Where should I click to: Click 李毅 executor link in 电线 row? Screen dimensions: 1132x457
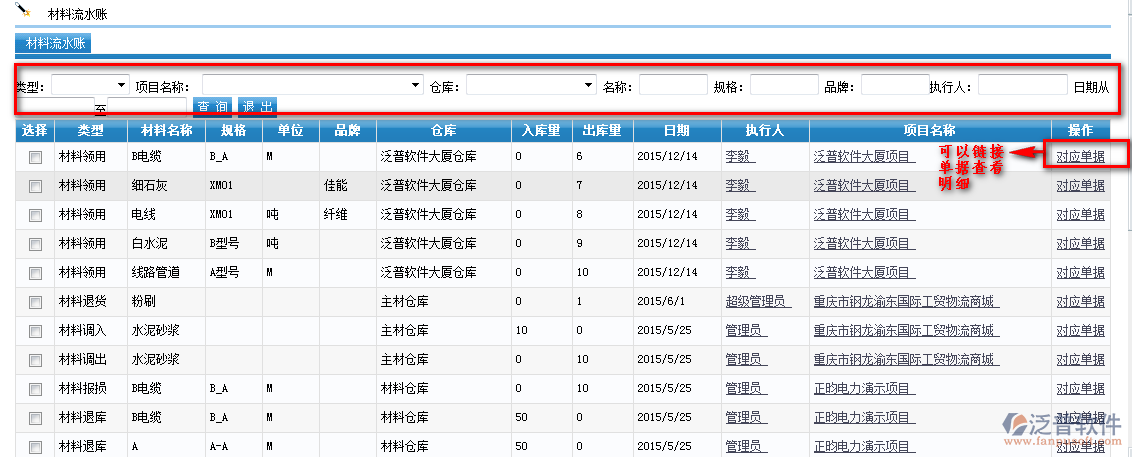pyautogui.click(x=739, y=215)
